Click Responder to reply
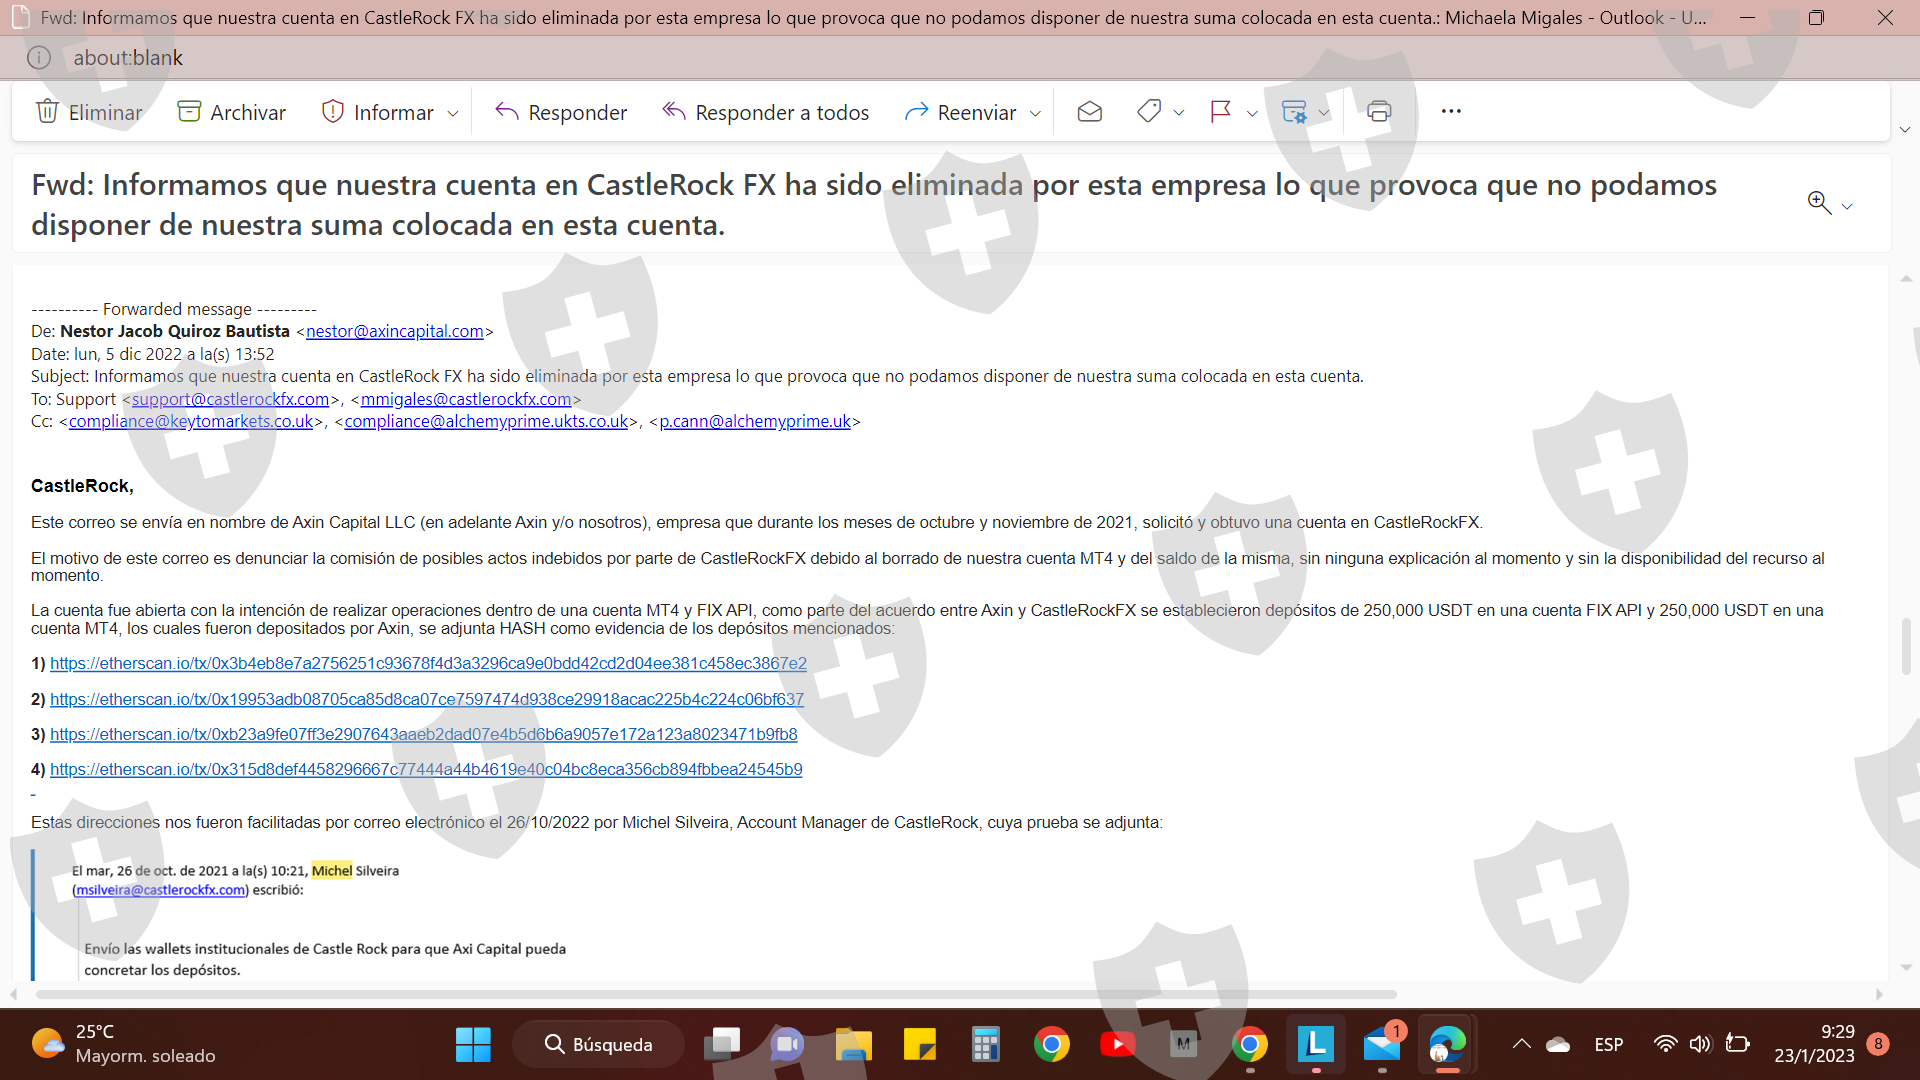1920x1080 pixels. (x=561, y=112)
